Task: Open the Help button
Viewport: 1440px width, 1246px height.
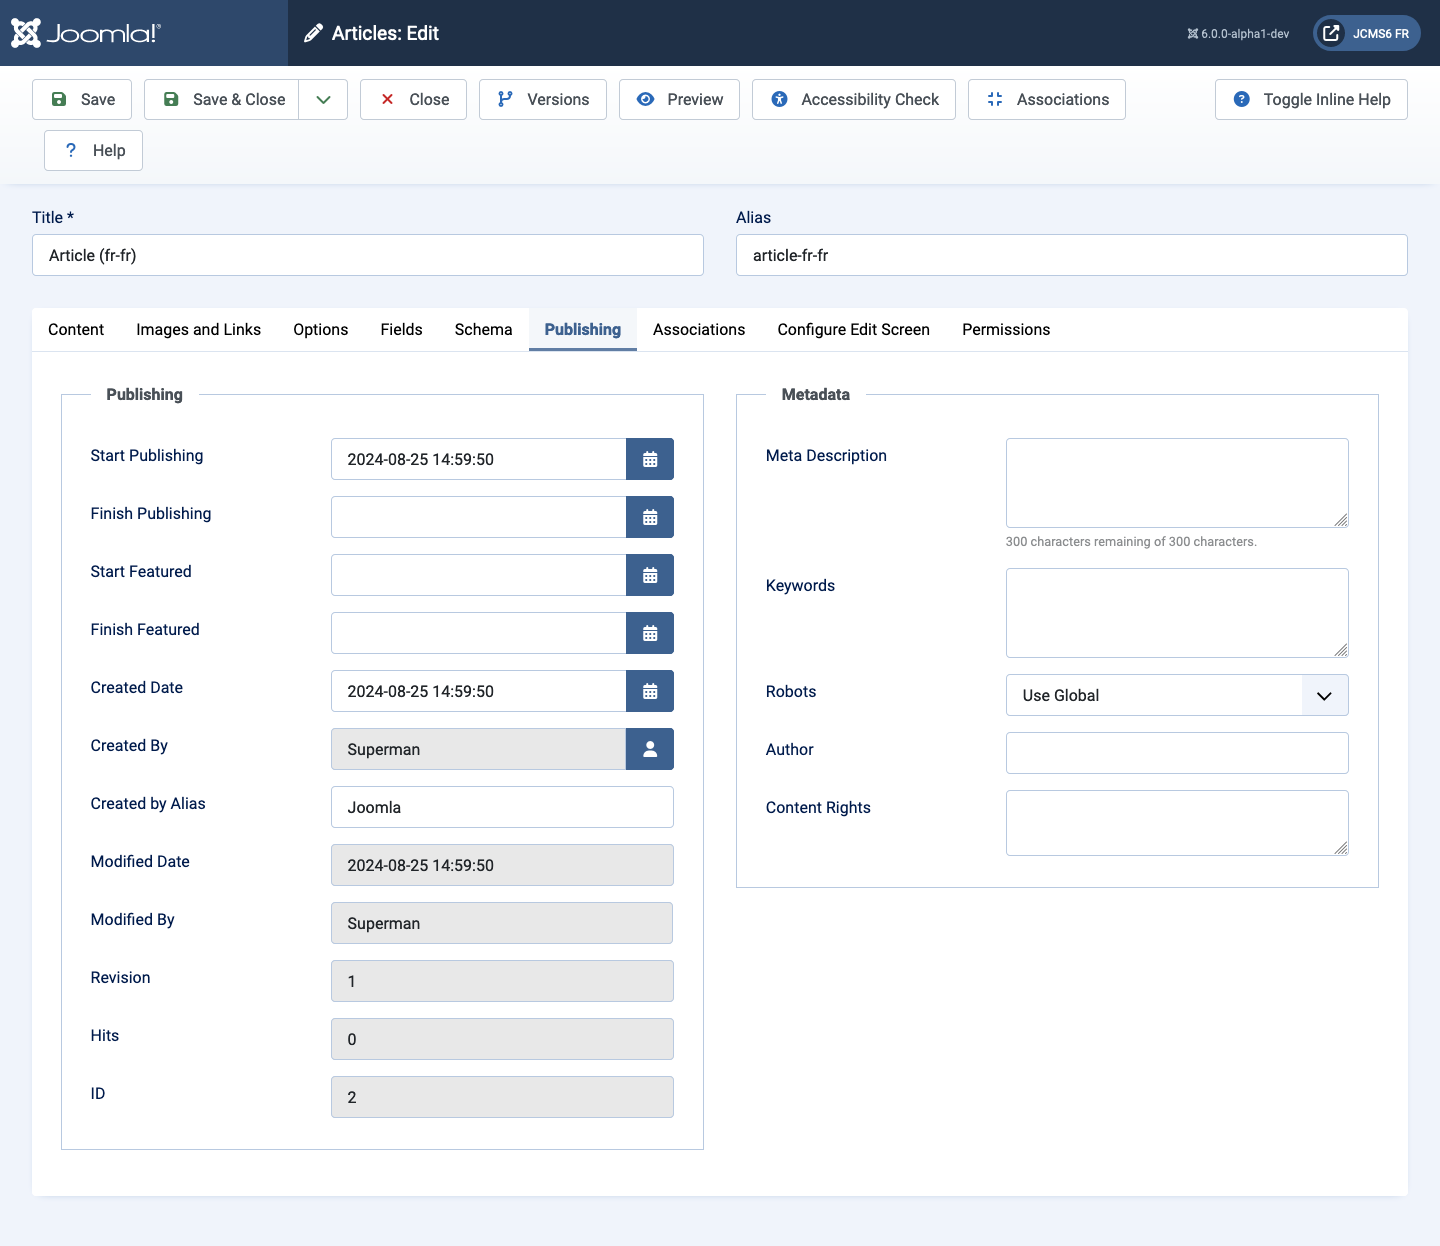Action: click(x=93, y=150)
